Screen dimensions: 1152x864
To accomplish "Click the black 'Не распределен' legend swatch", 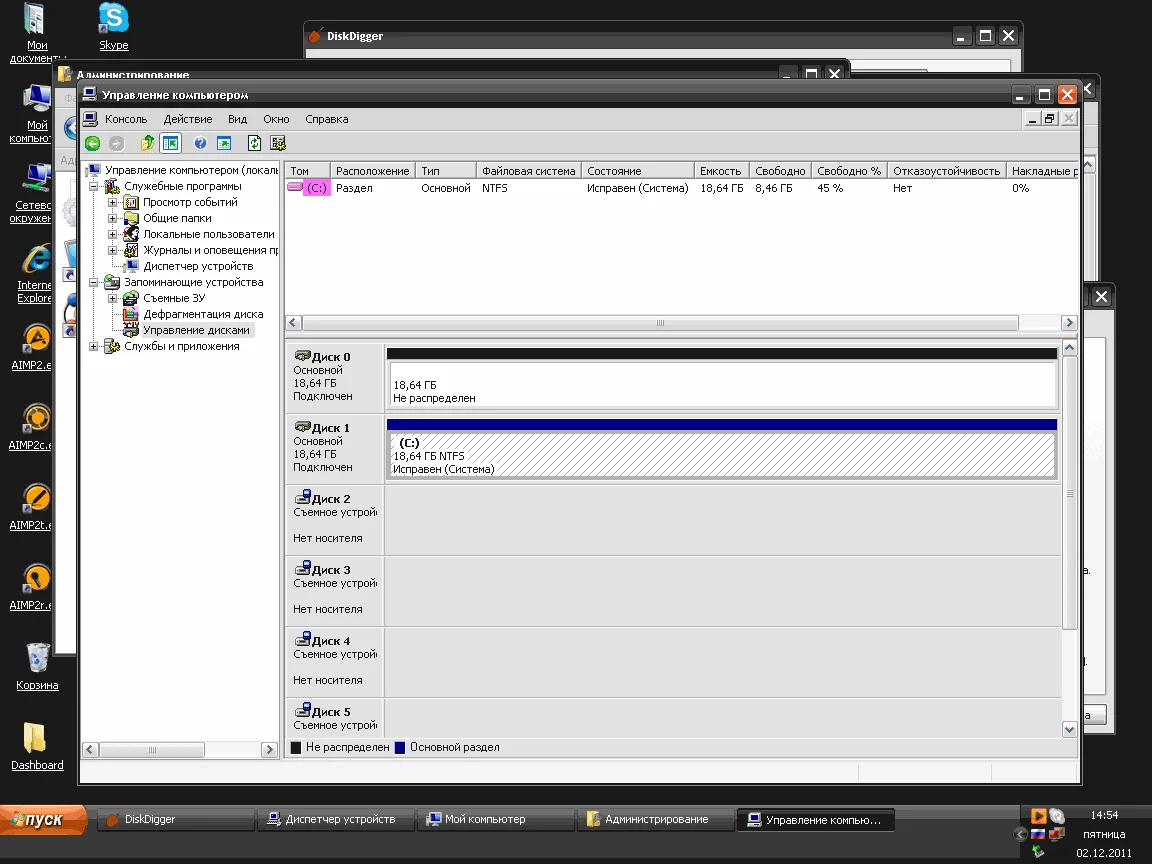I will tap(296, 747).
